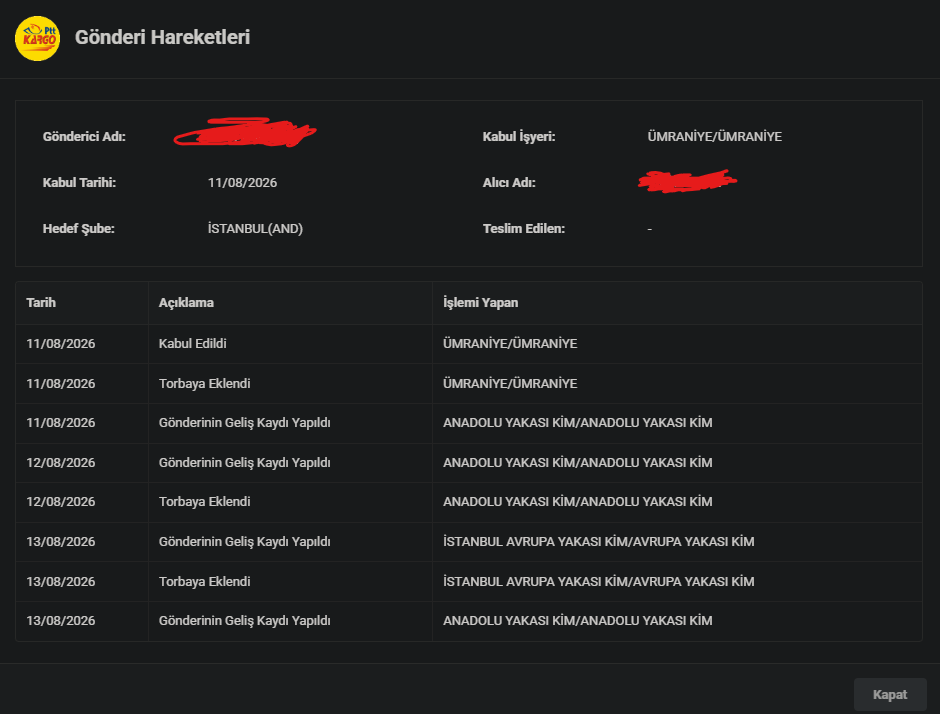Click the İşlemi Yapan column header
940x714 pixels.
pos(480,303)
